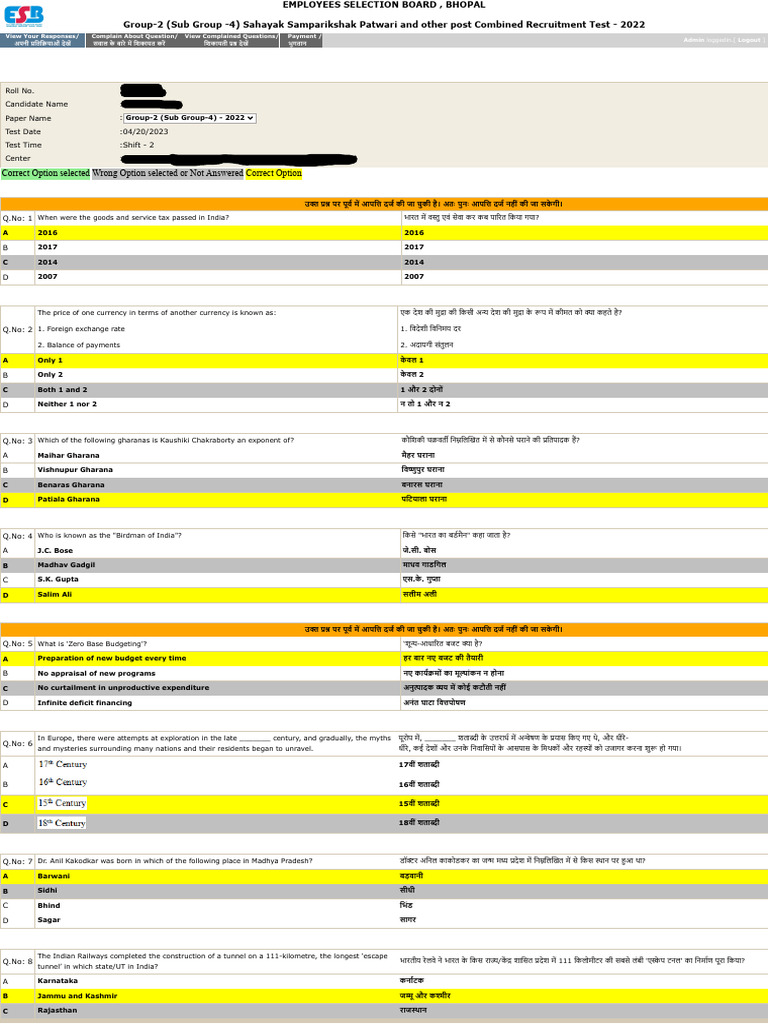Open the Complain About Question tab
The height and width of the screenshot is (1024, 768).
coord(134,40)
